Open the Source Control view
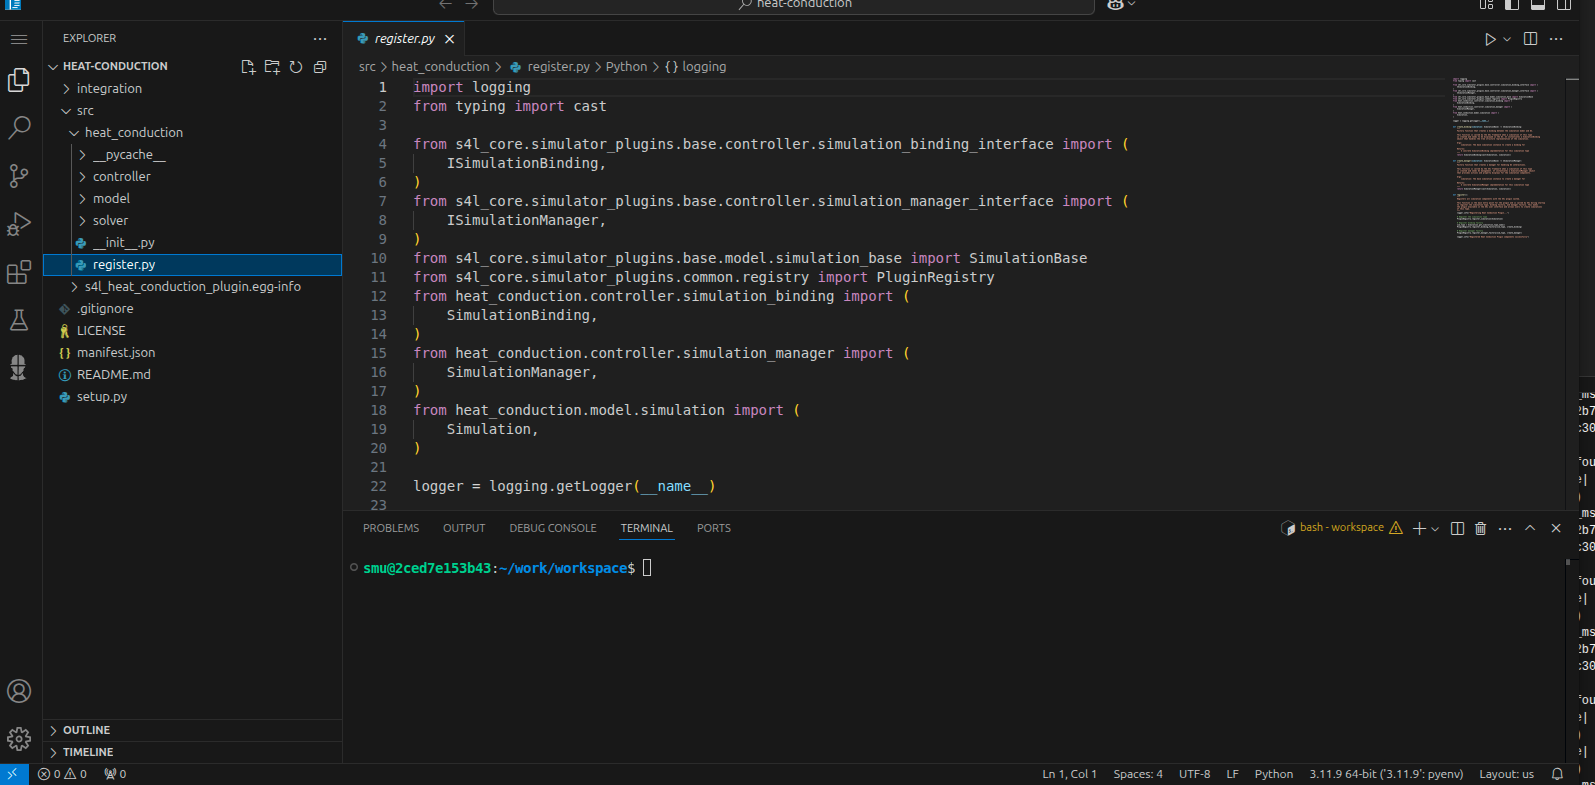Viewport: 1595px width, 785px height. [x=19, y=176]
